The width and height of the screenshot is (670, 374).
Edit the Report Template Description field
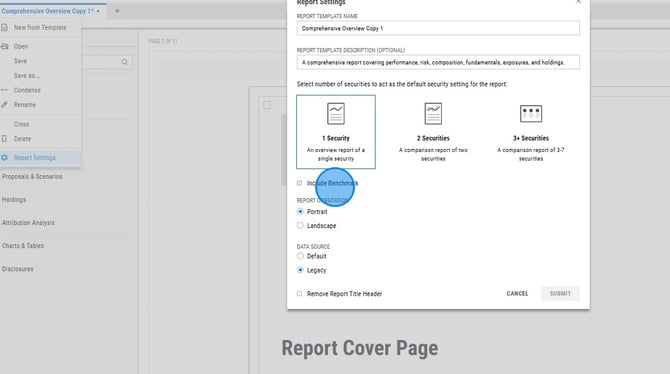[438, 62]
